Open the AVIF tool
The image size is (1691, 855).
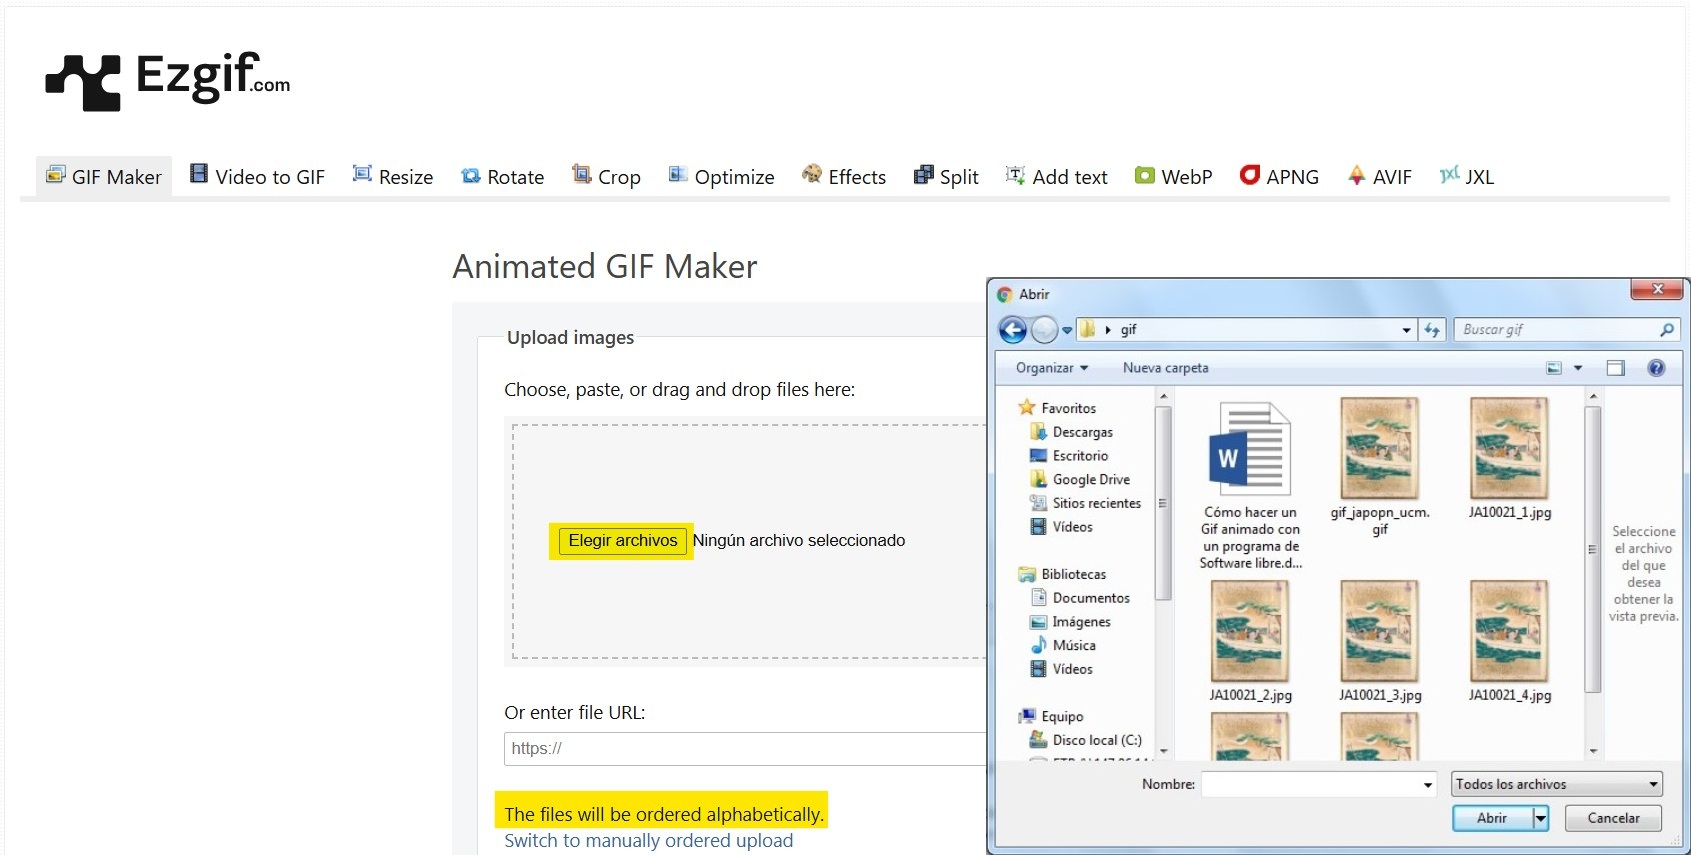tap(1379, 177)
